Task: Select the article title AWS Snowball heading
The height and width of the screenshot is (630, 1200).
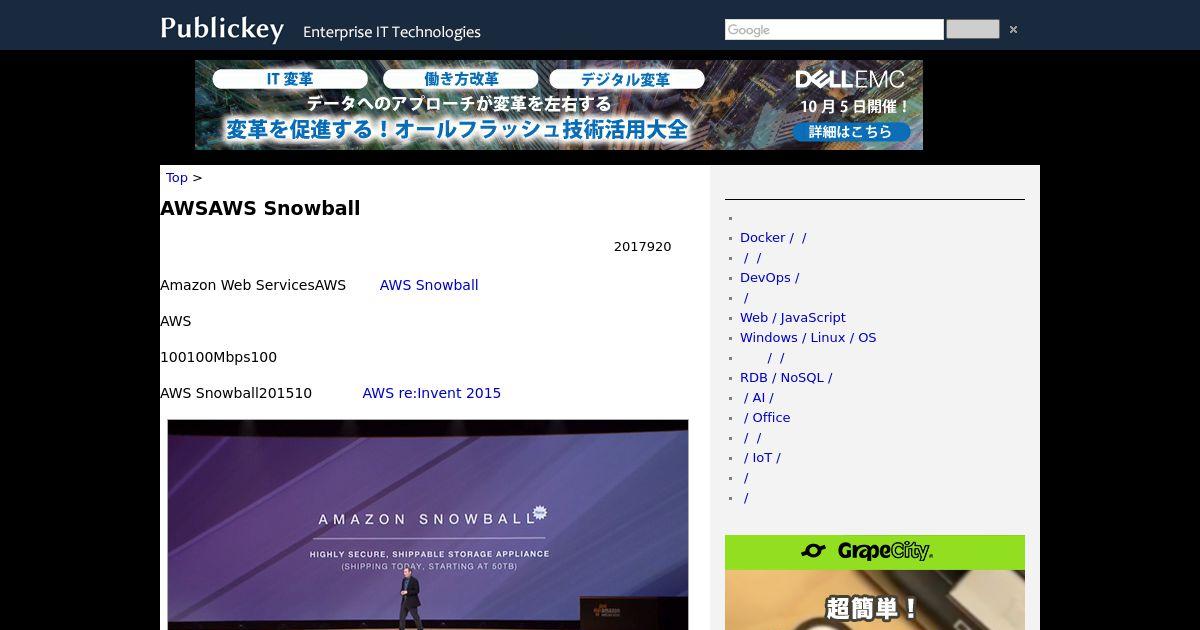Action: 260,208
